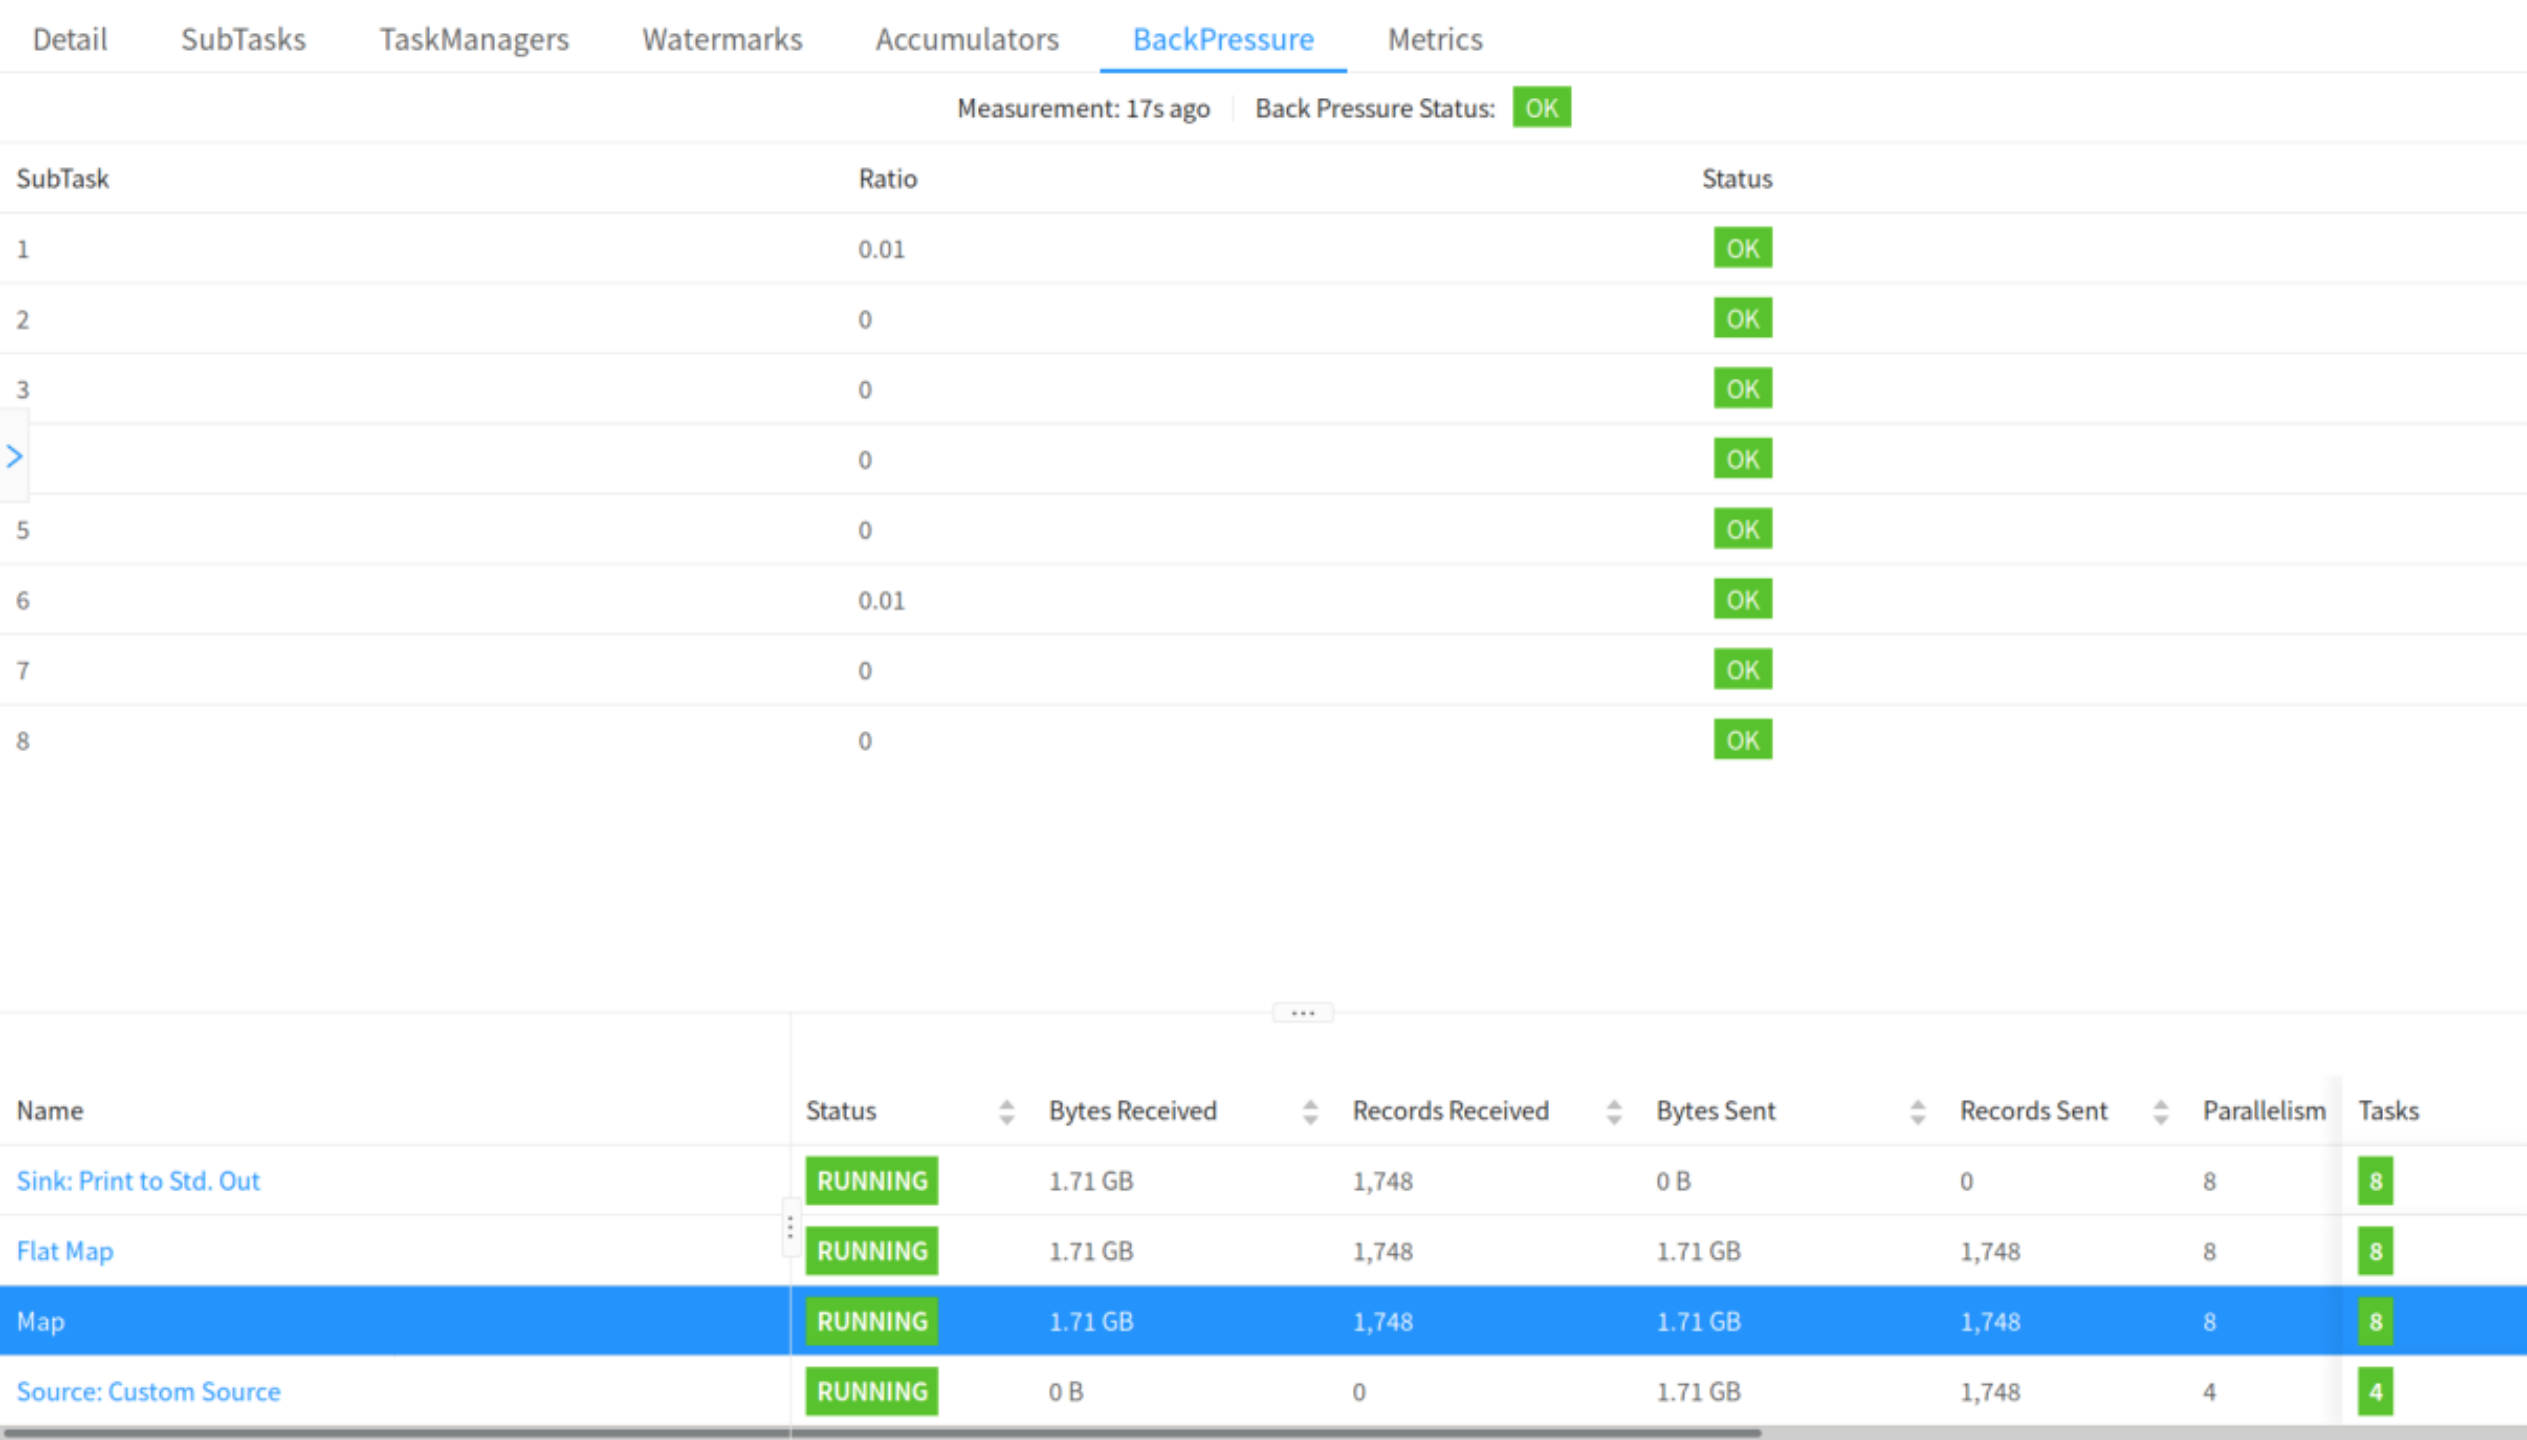Switch to the Detail tab
This screenshot has height=1440, width=2527.
click(x=69, y=39)
